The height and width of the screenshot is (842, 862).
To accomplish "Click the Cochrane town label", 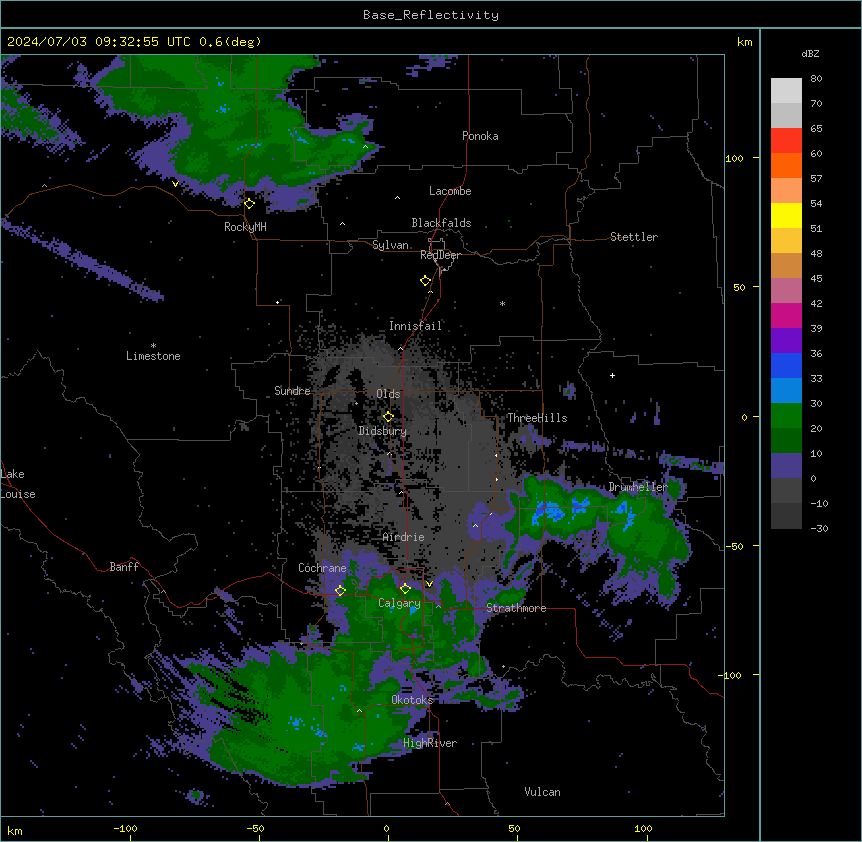I will [x=322, y=568].
